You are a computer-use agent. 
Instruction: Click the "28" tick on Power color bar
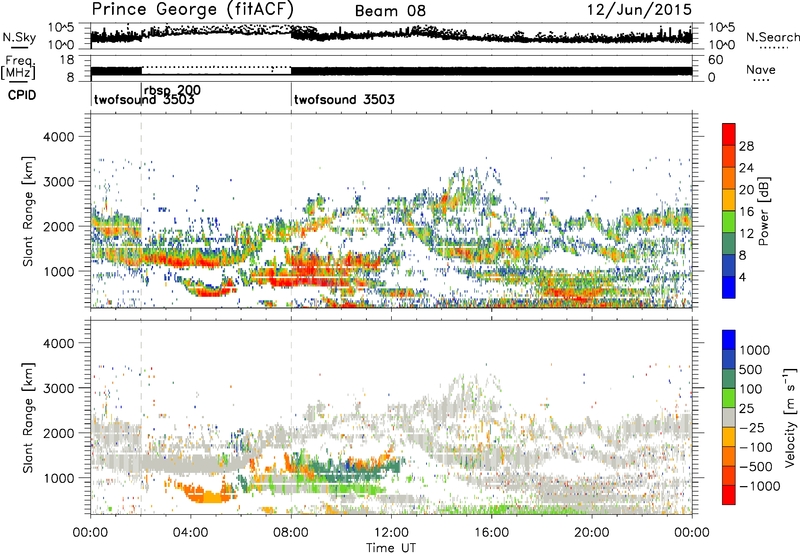point(746,146)
